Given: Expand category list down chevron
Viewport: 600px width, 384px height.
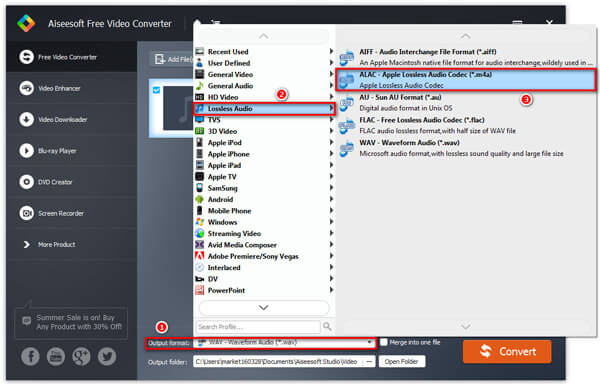Looking at the screenshot, I should tap(263, 308).
